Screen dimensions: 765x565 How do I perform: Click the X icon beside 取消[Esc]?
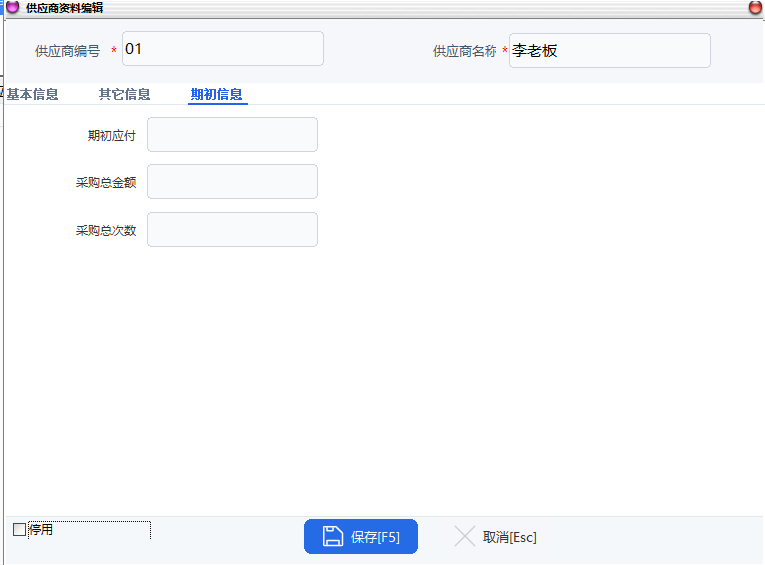tap(464, 537)
